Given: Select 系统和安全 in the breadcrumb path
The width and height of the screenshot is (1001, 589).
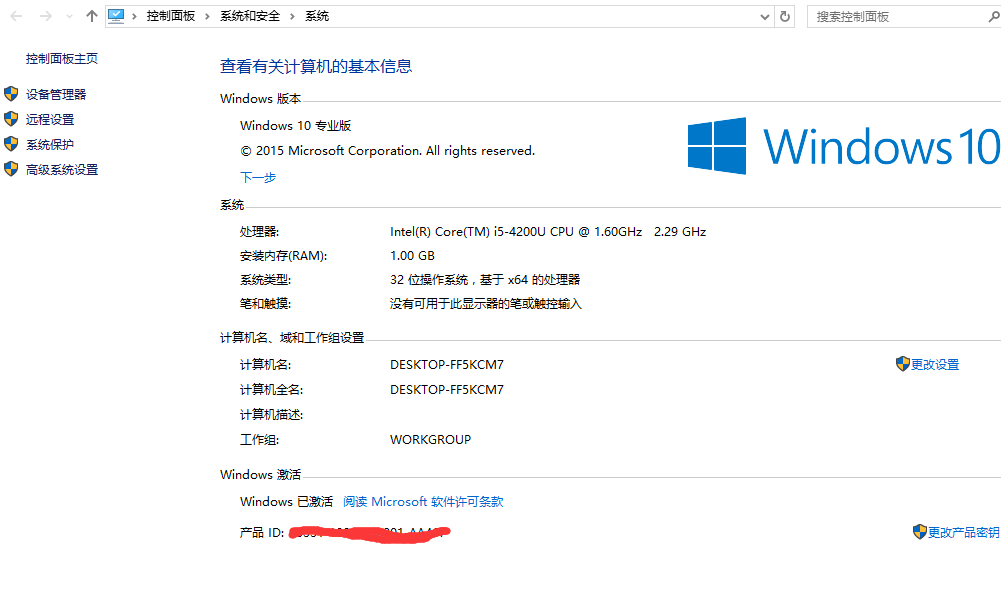Looking at the screenshot, I should pos(250,17).
